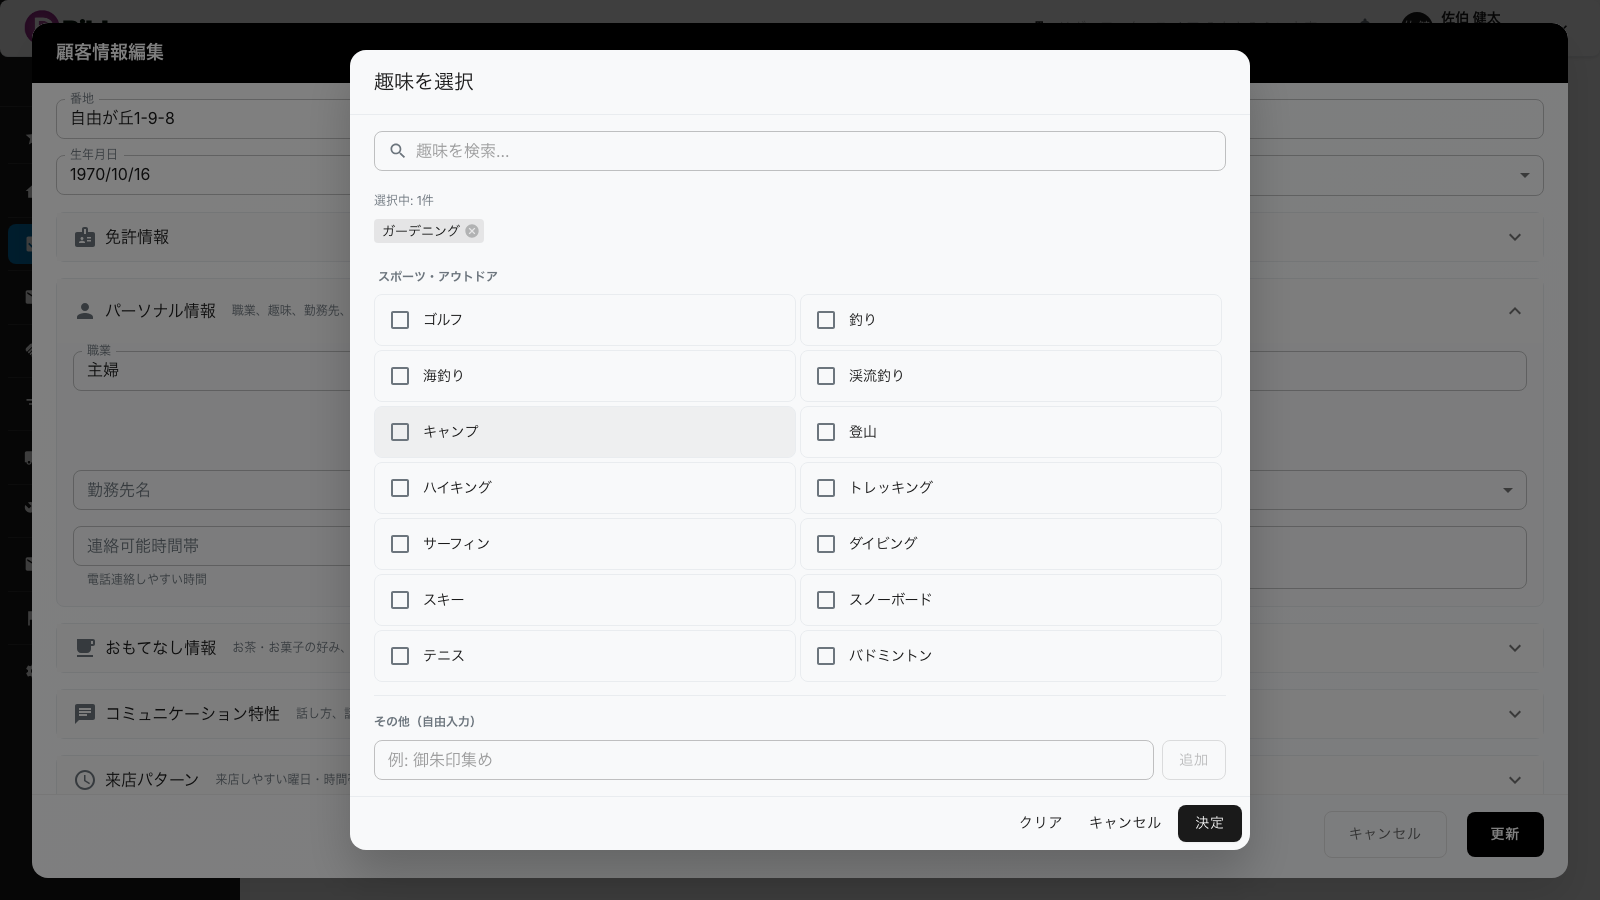This screenshot has height=900, width=1600.
Task: Click the 免許情報 license card icon
Action: pos(85,237)
